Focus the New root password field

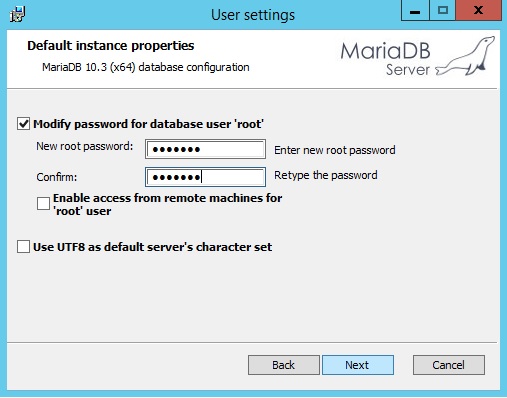[x=205, y=149]
